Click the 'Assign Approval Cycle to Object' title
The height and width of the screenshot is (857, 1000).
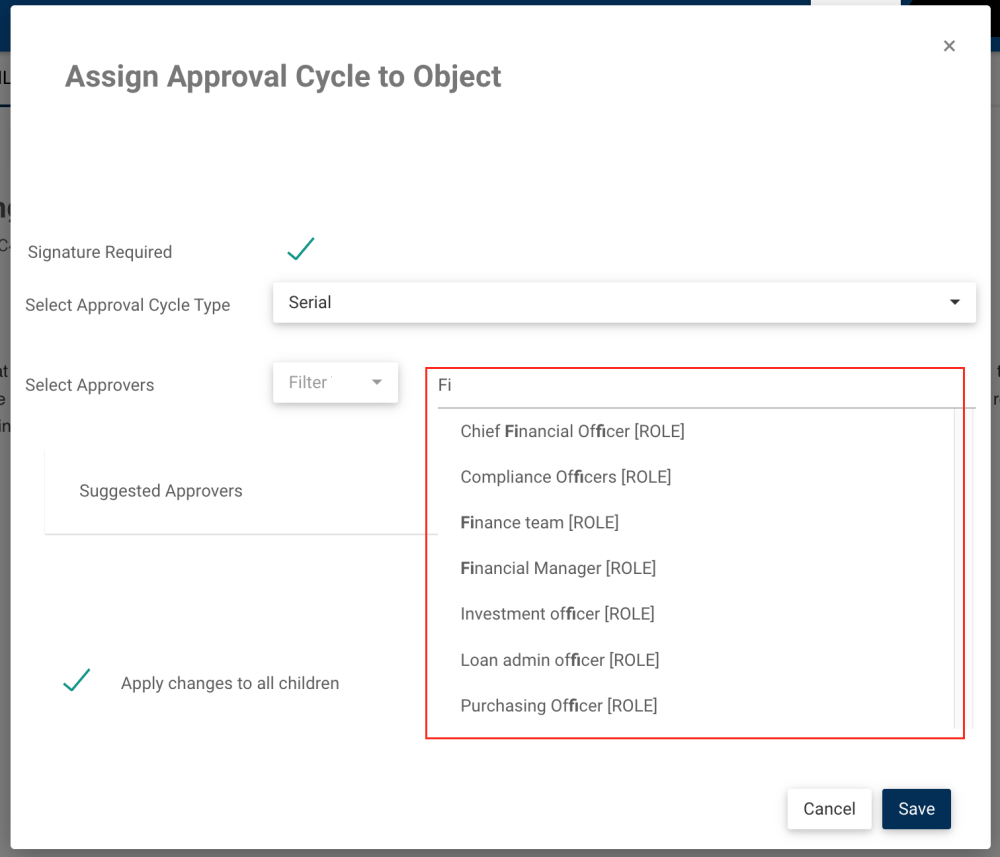click(283, 77)
